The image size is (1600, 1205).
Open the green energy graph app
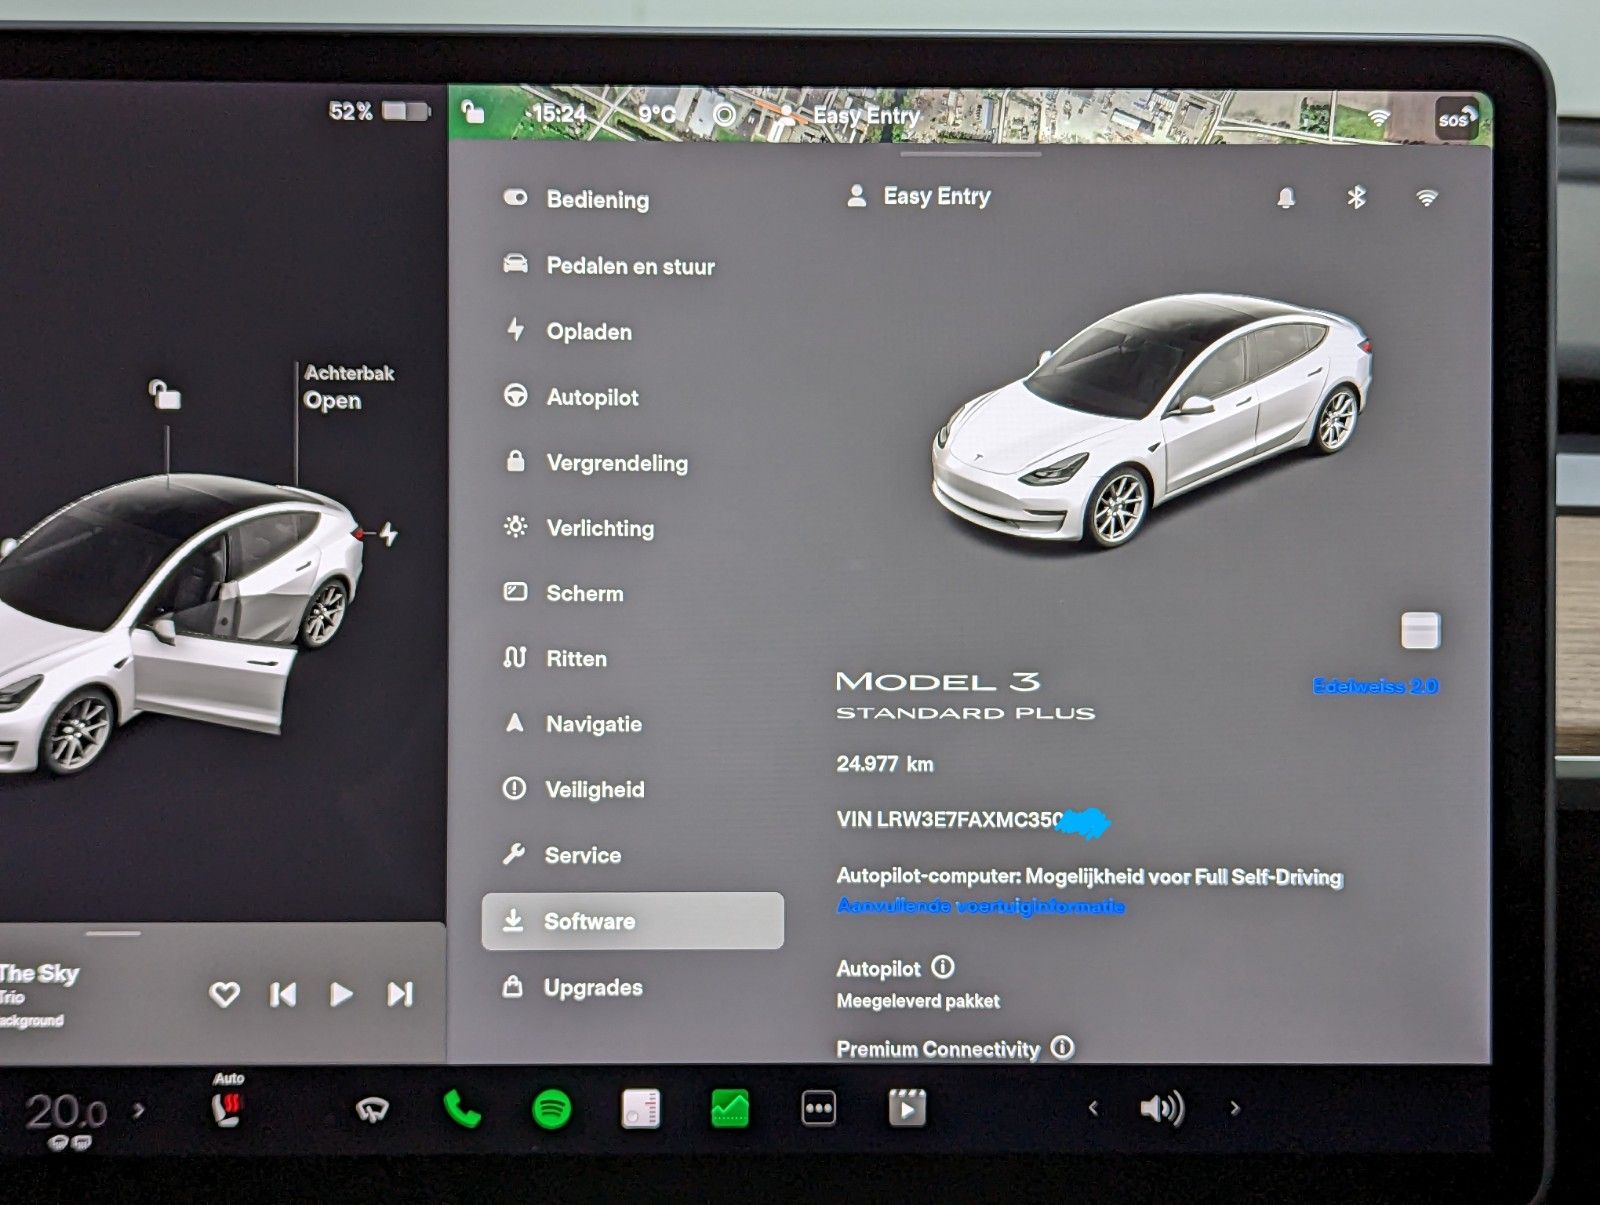pos(730,1108)
